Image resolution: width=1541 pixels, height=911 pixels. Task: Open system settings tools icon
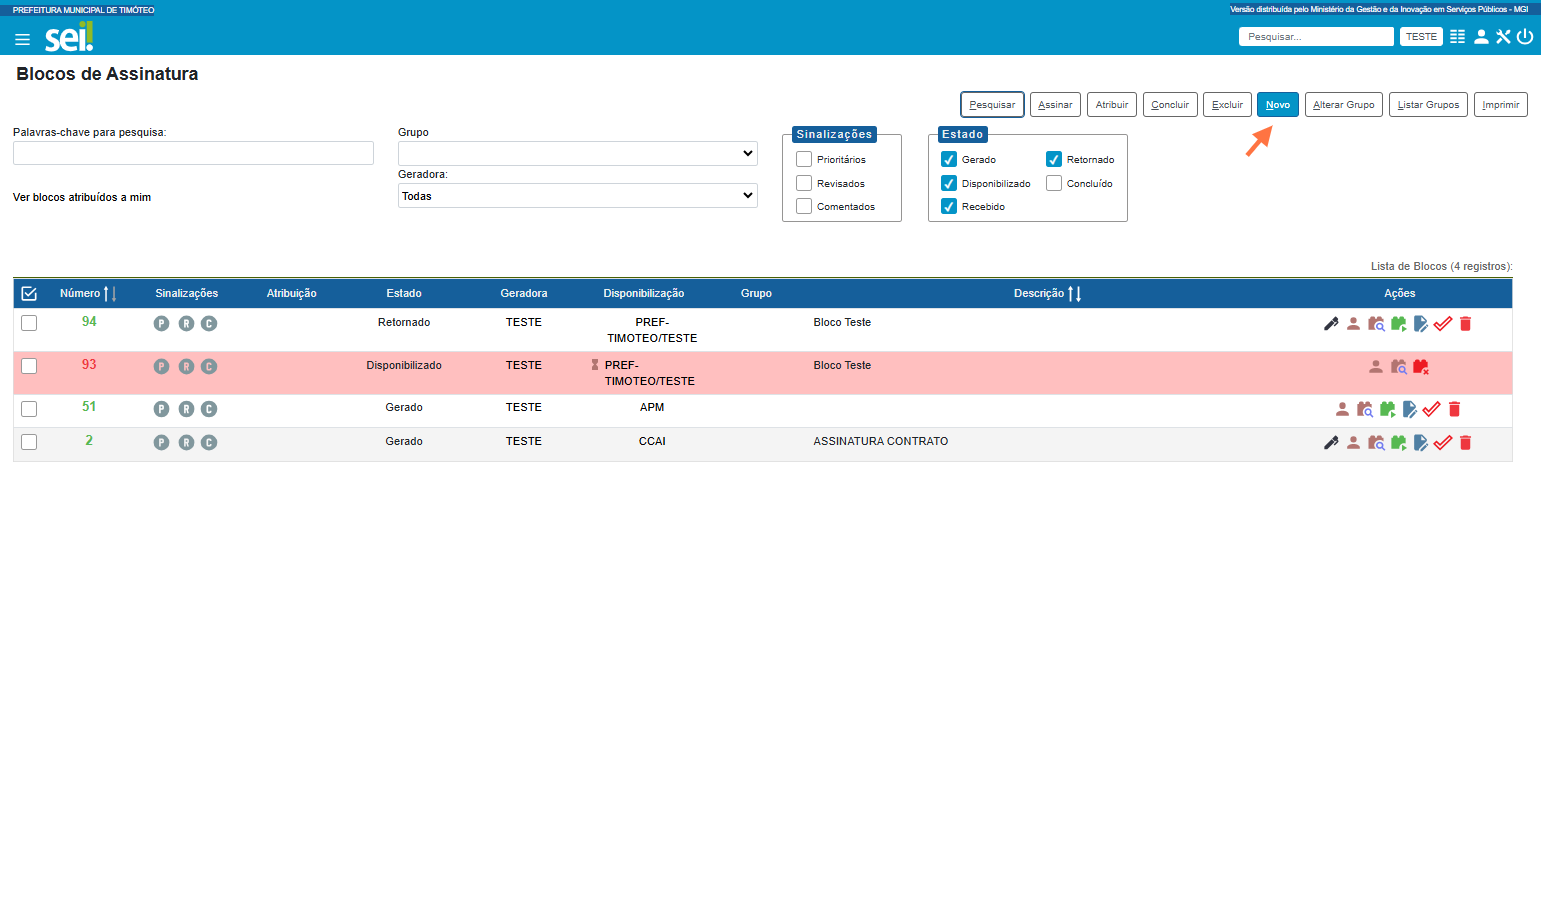[x=1503, y=37]
